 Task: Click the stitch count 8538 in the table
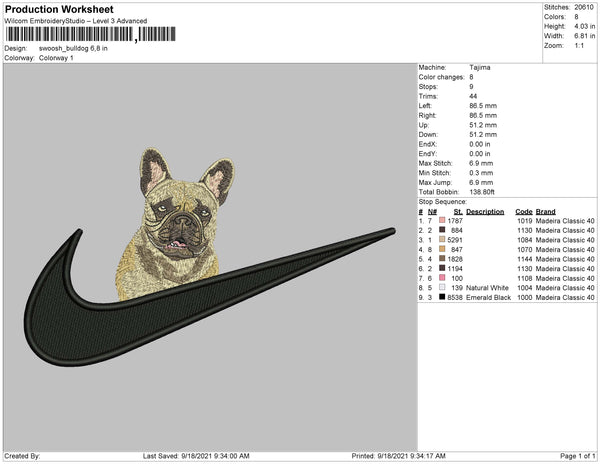[x=455, y=297]
